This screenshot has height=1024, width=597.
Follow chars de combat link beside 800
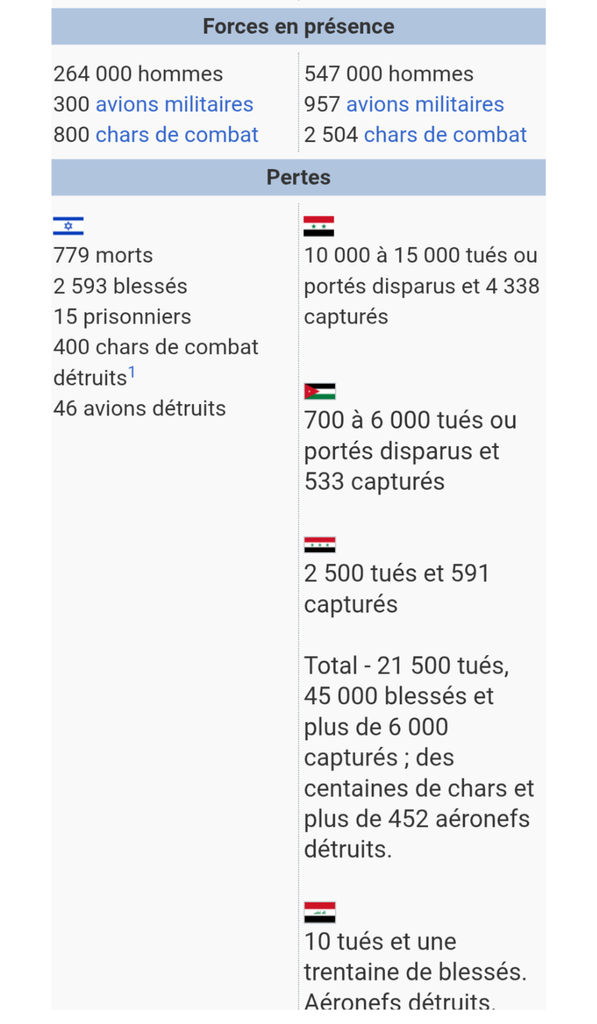(x=177, y=135)
